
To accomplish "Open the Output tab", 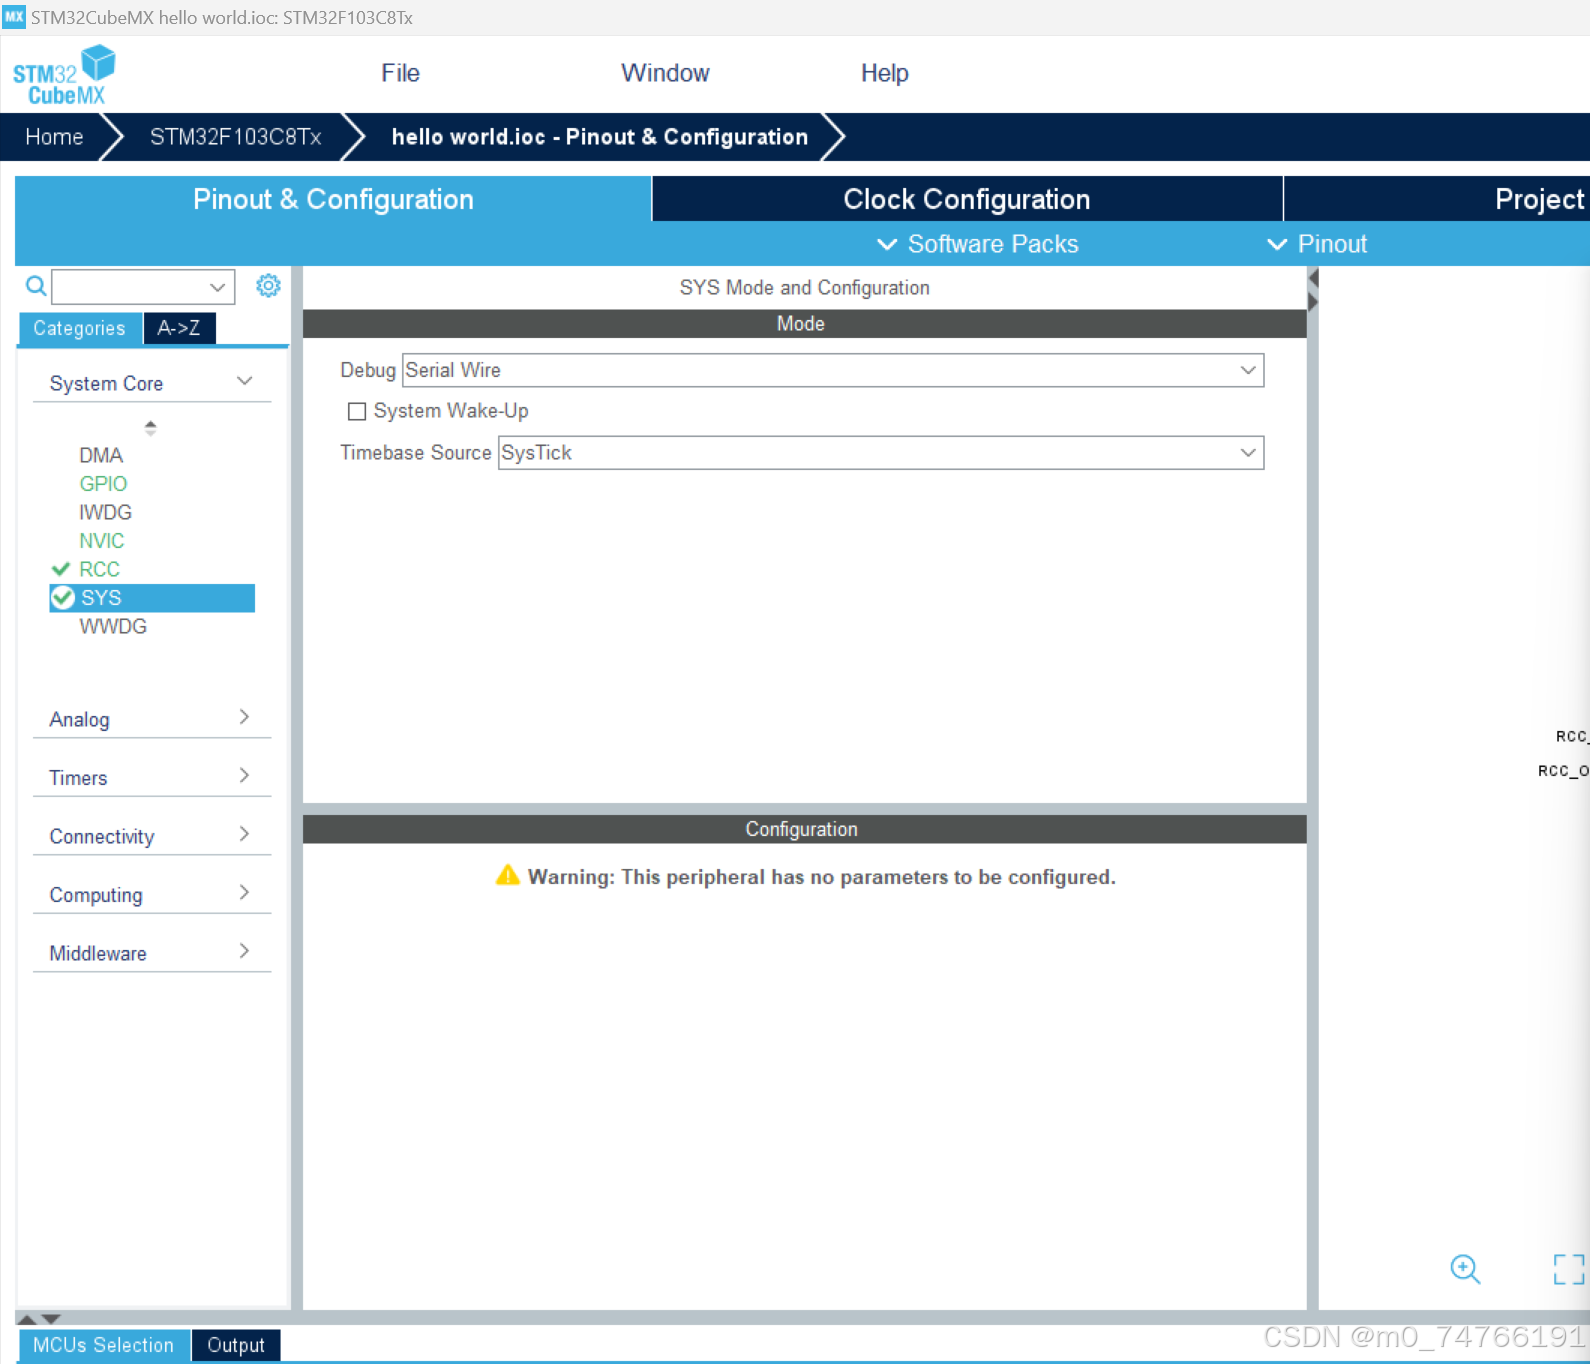I will (236, 1345).
